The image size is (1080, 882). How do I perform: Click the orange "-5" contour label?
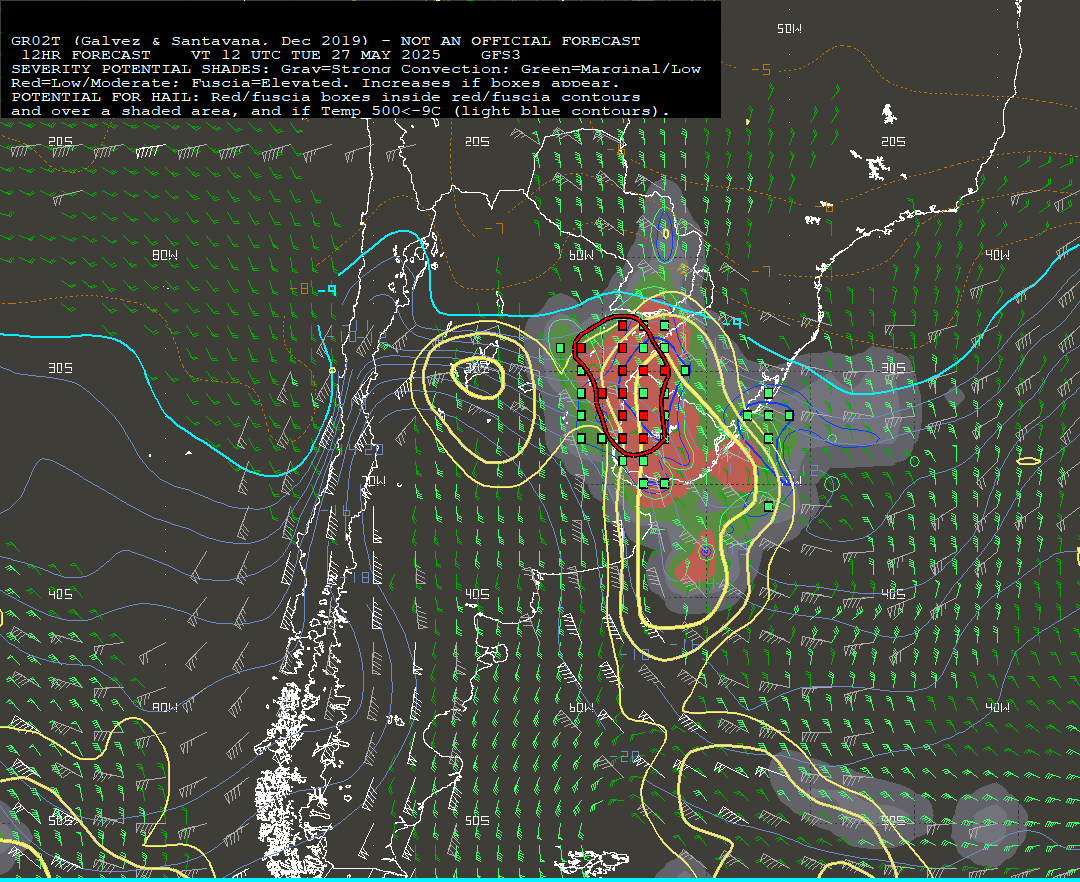click(761, 70)
